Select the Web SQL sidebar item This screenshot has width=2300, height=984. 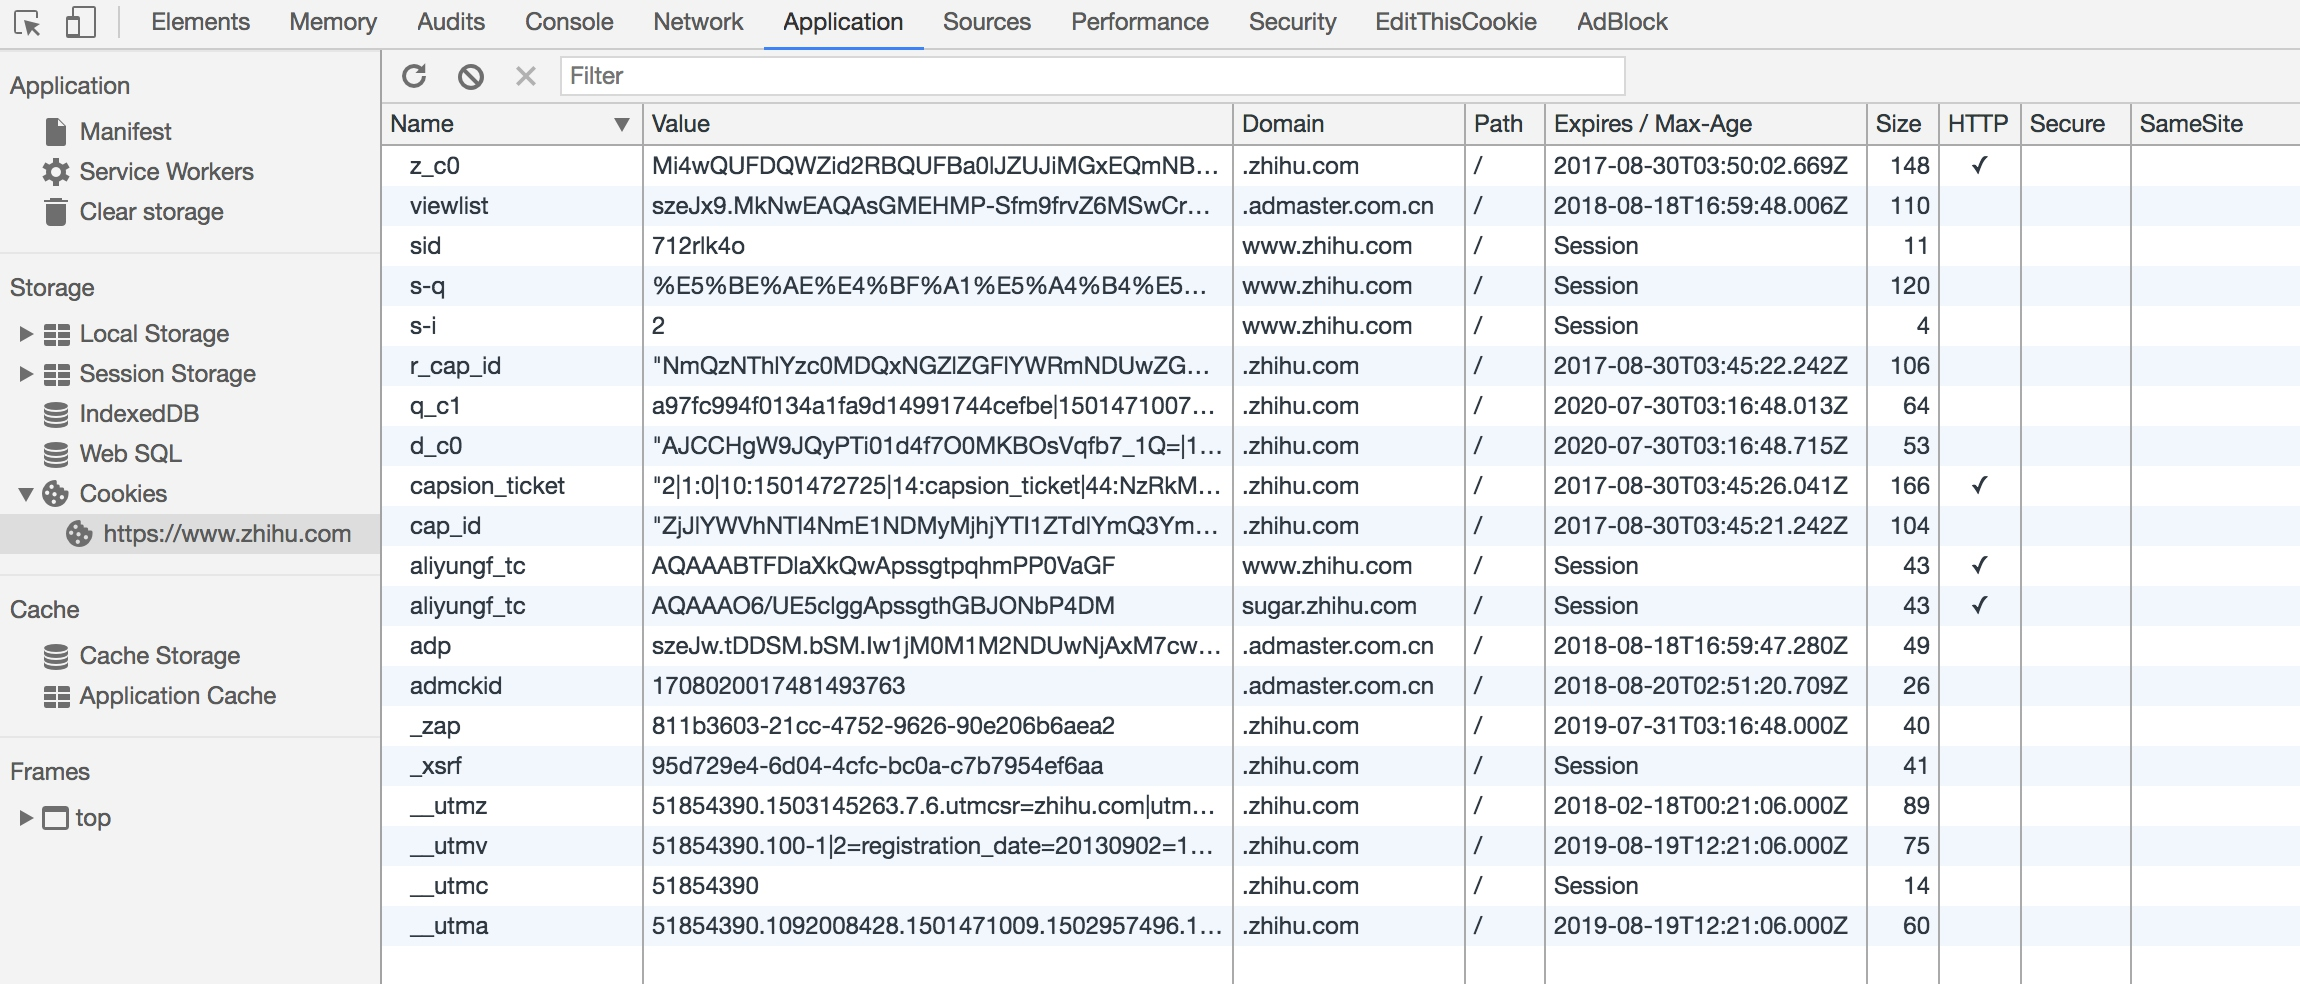coord(130,454)
